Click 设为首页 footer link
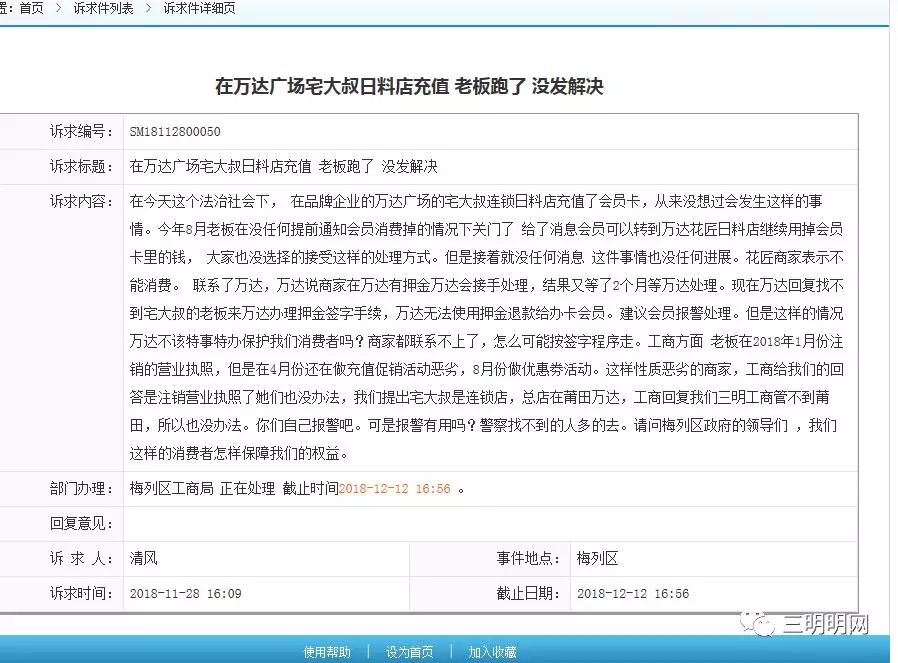 click(x=409, y=652)
